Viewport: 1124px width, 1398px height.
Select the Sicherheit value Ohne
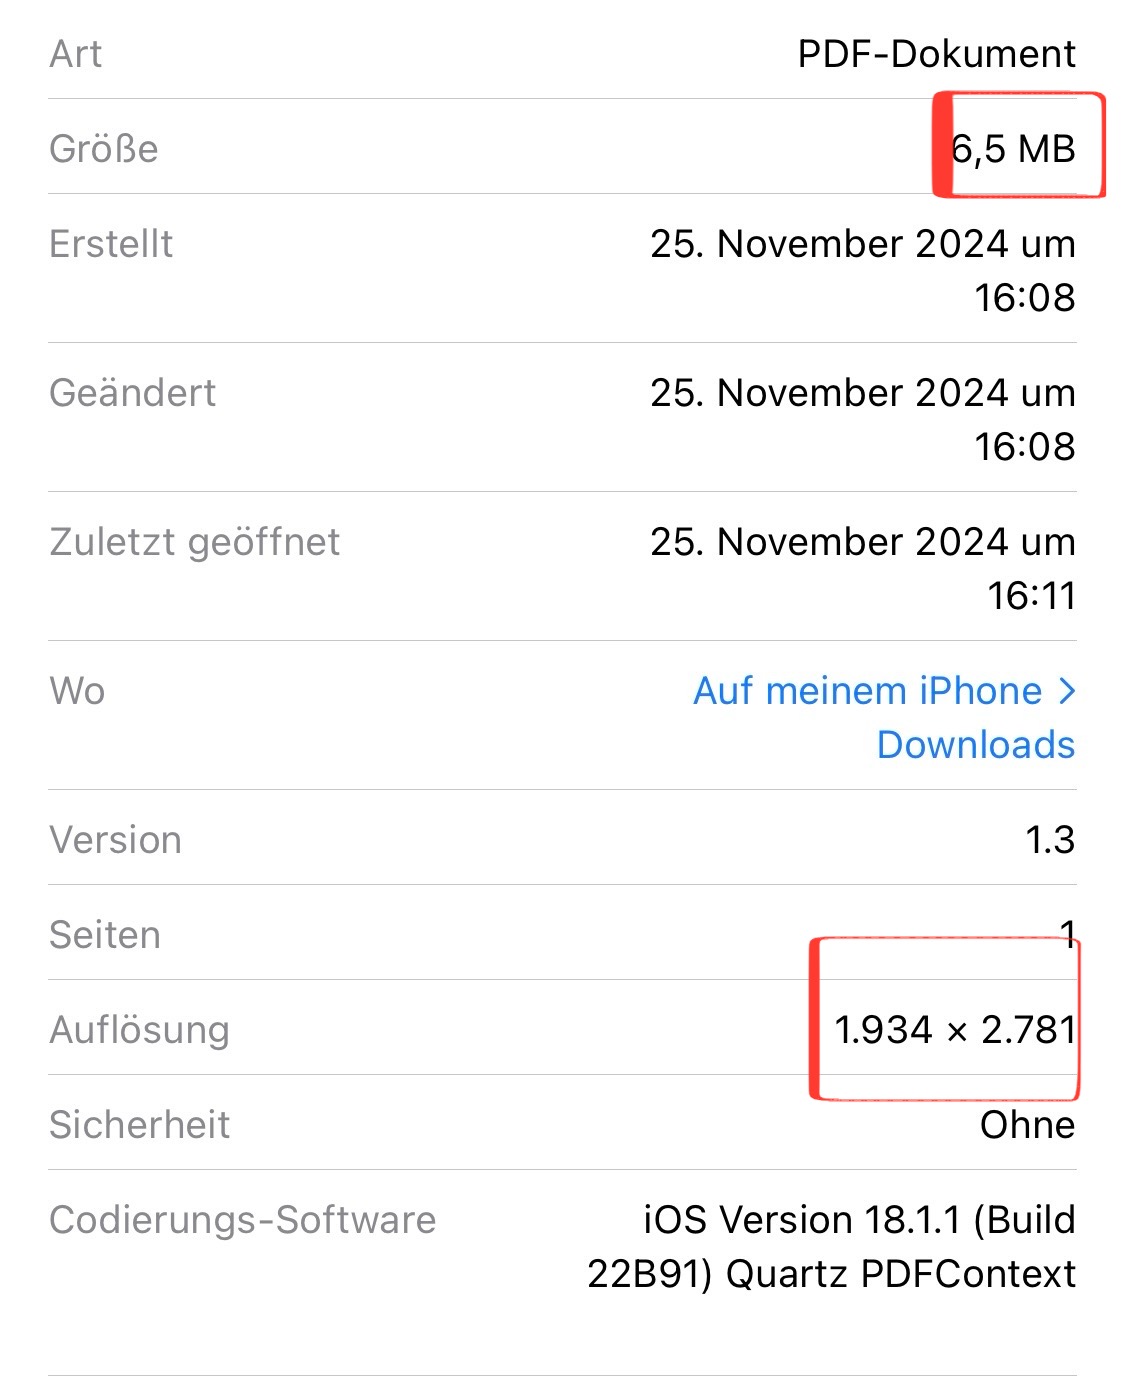coord(1027,1125)
